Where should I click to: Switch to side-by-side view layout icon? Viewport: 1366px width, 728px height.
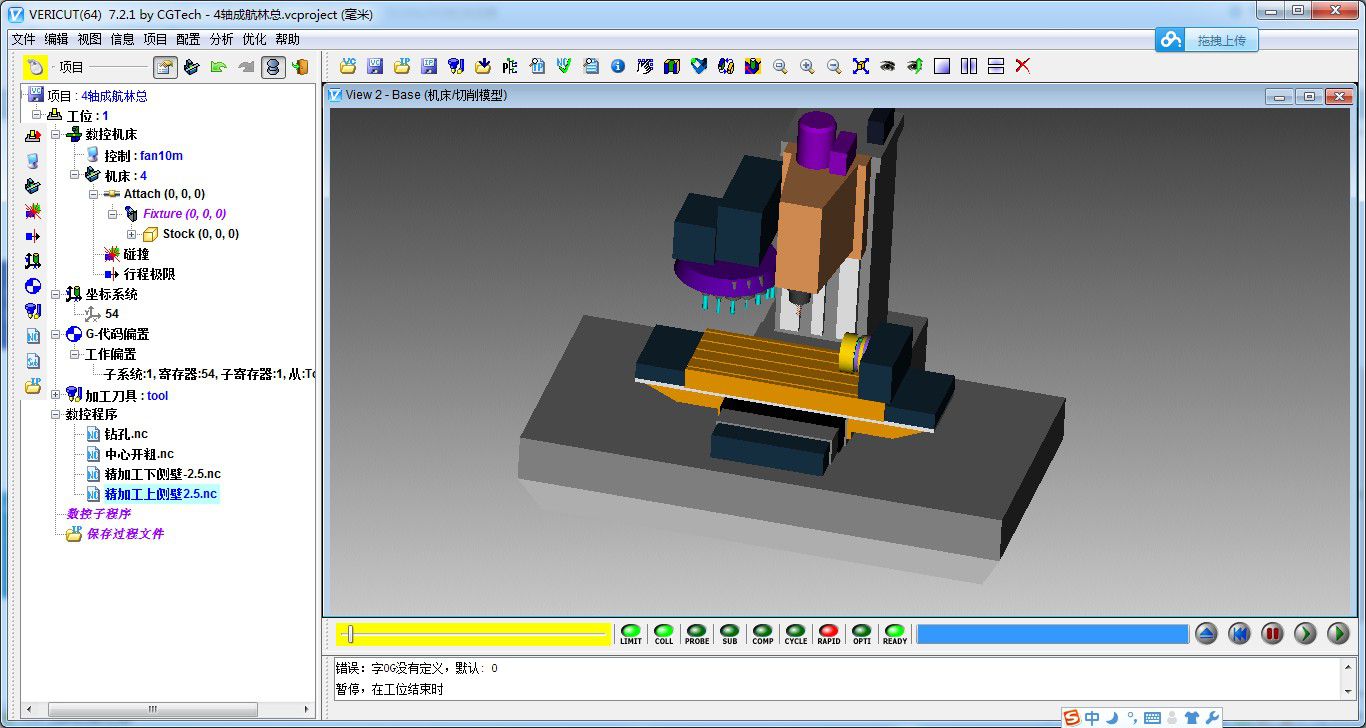point(969,66)
